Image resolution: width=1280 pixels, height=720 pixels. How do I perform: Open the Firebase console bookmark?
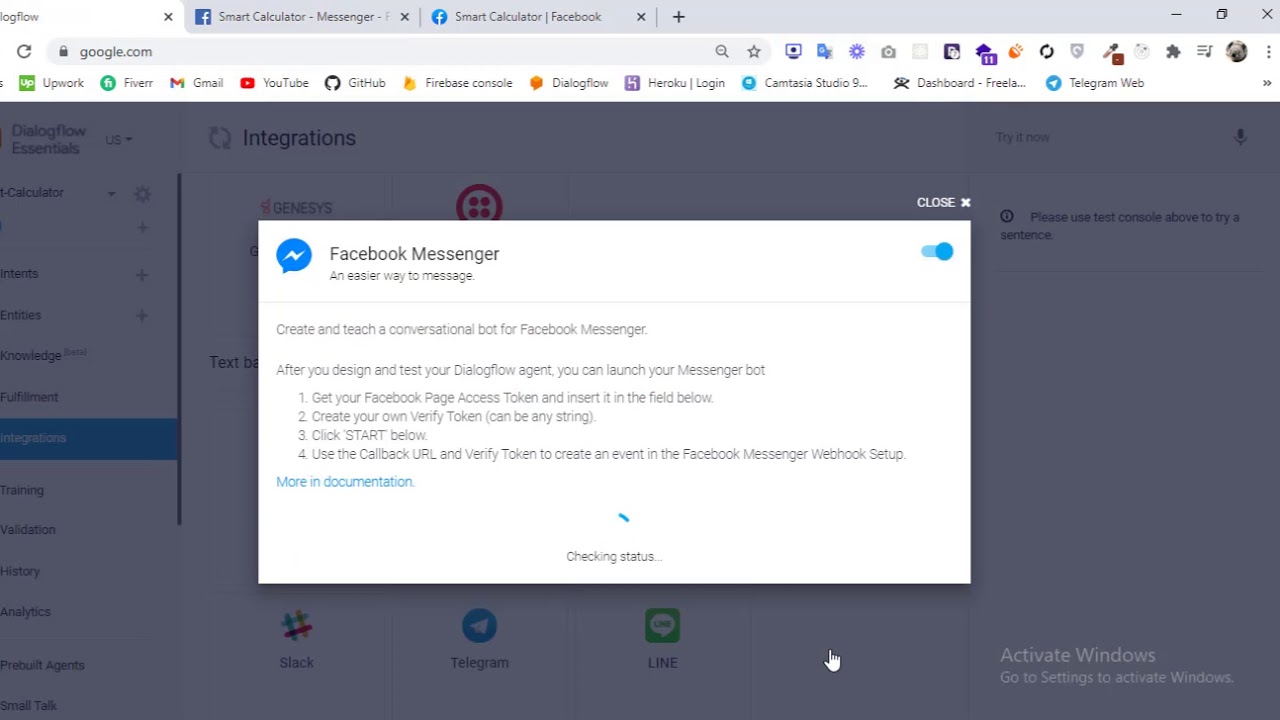click(x=458, y=83)
